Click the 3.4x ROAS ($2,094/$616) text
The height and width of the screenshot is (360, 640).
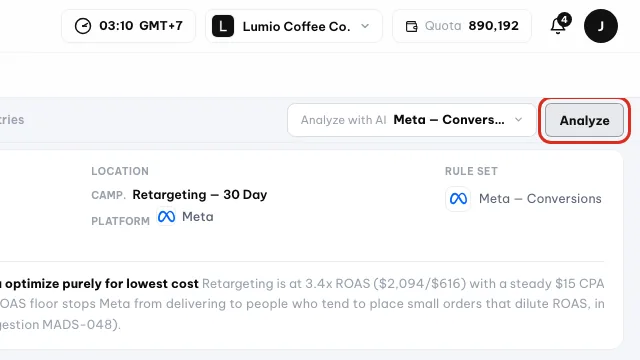point(386,283)
